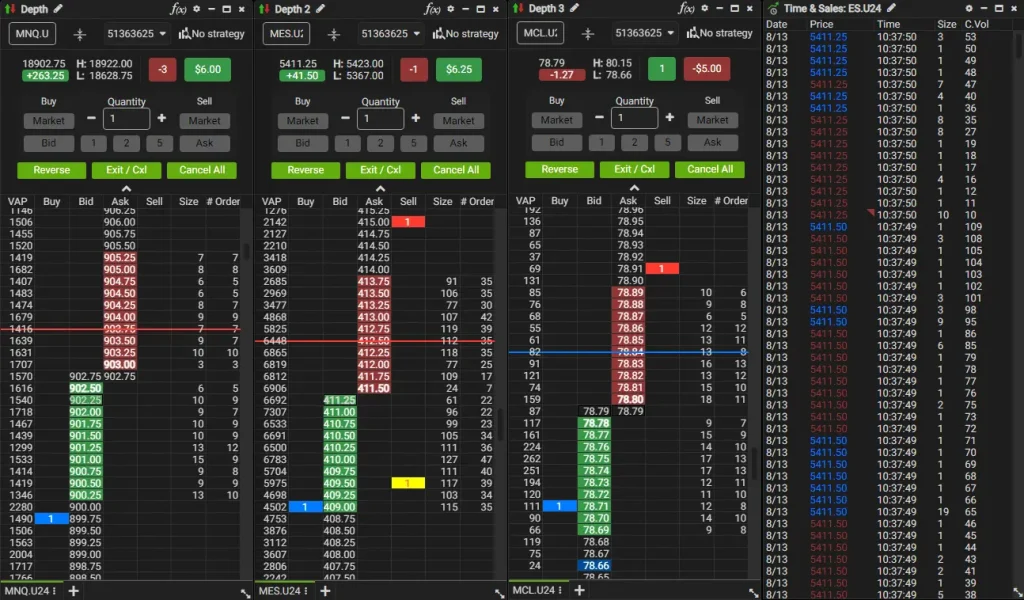1024x600 pixels.
Task: Add new tab next to MES.U24
Action: pos(327,591)
